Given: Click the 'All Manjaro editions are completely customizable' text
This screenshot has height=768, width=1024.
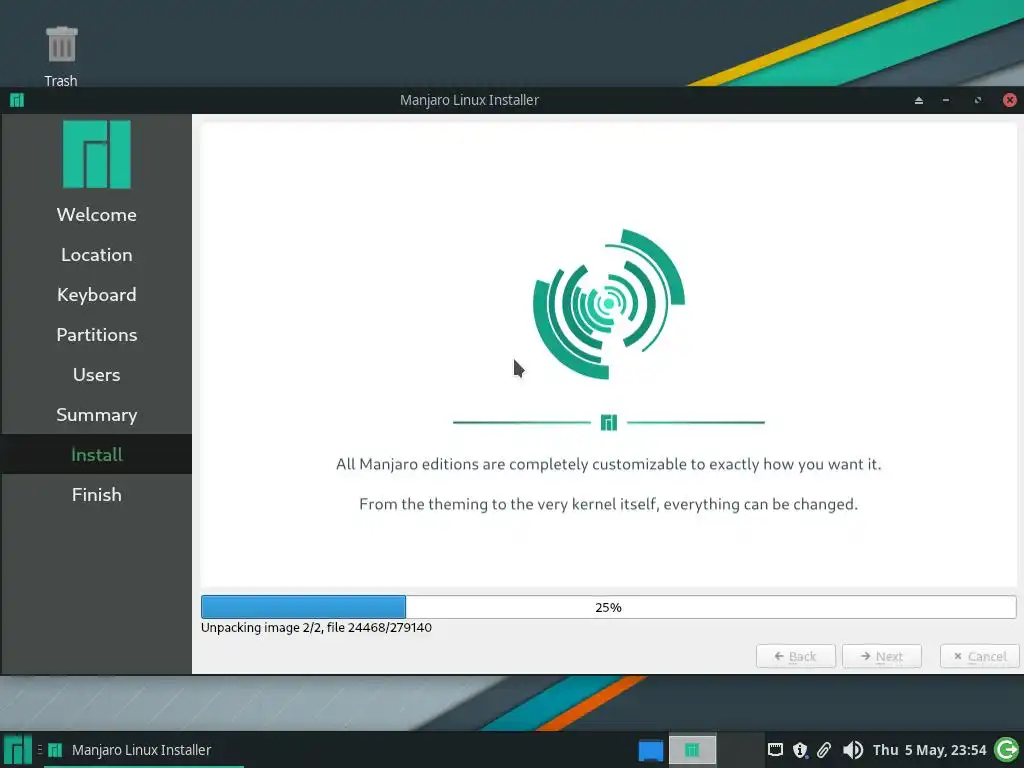Looking at the screenshot, I should click(x=609, y=464).
